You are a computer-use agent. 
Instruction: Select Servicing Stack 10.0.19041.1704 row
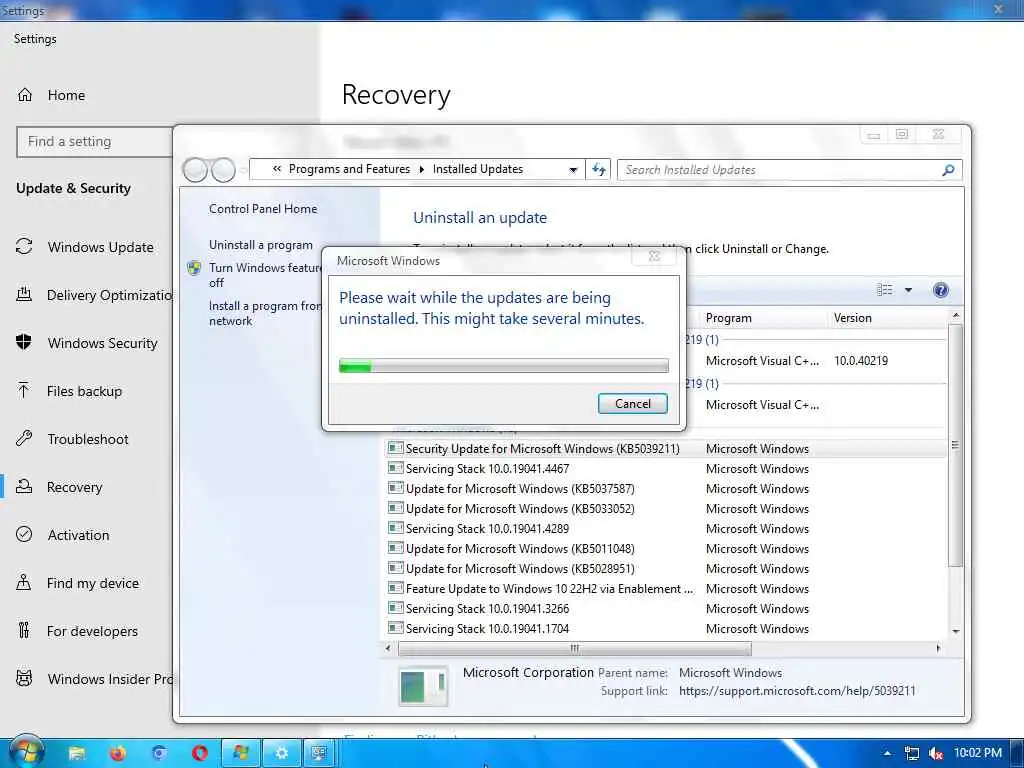(x=666, y=629)
